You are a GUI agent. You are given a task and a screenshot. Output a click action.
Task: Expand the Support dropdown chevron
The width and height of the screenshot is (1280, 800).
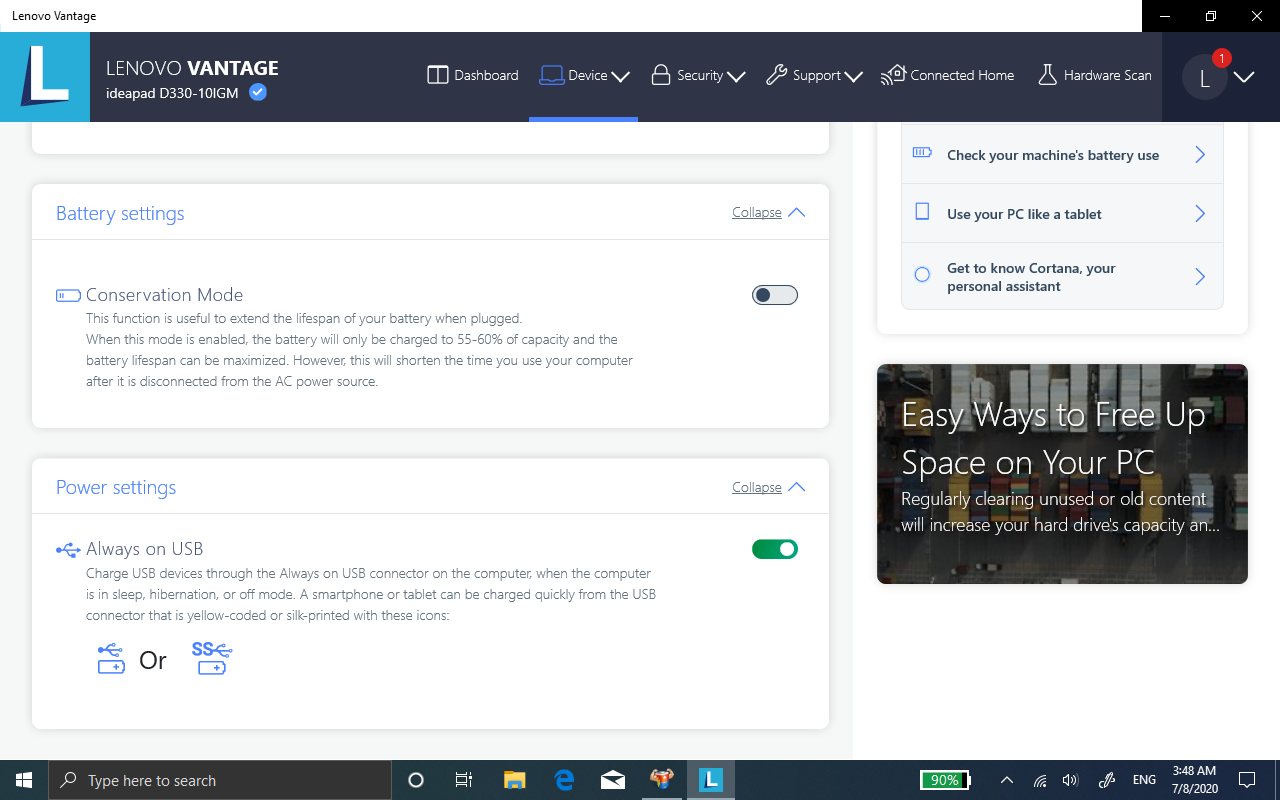coord(853,76)
